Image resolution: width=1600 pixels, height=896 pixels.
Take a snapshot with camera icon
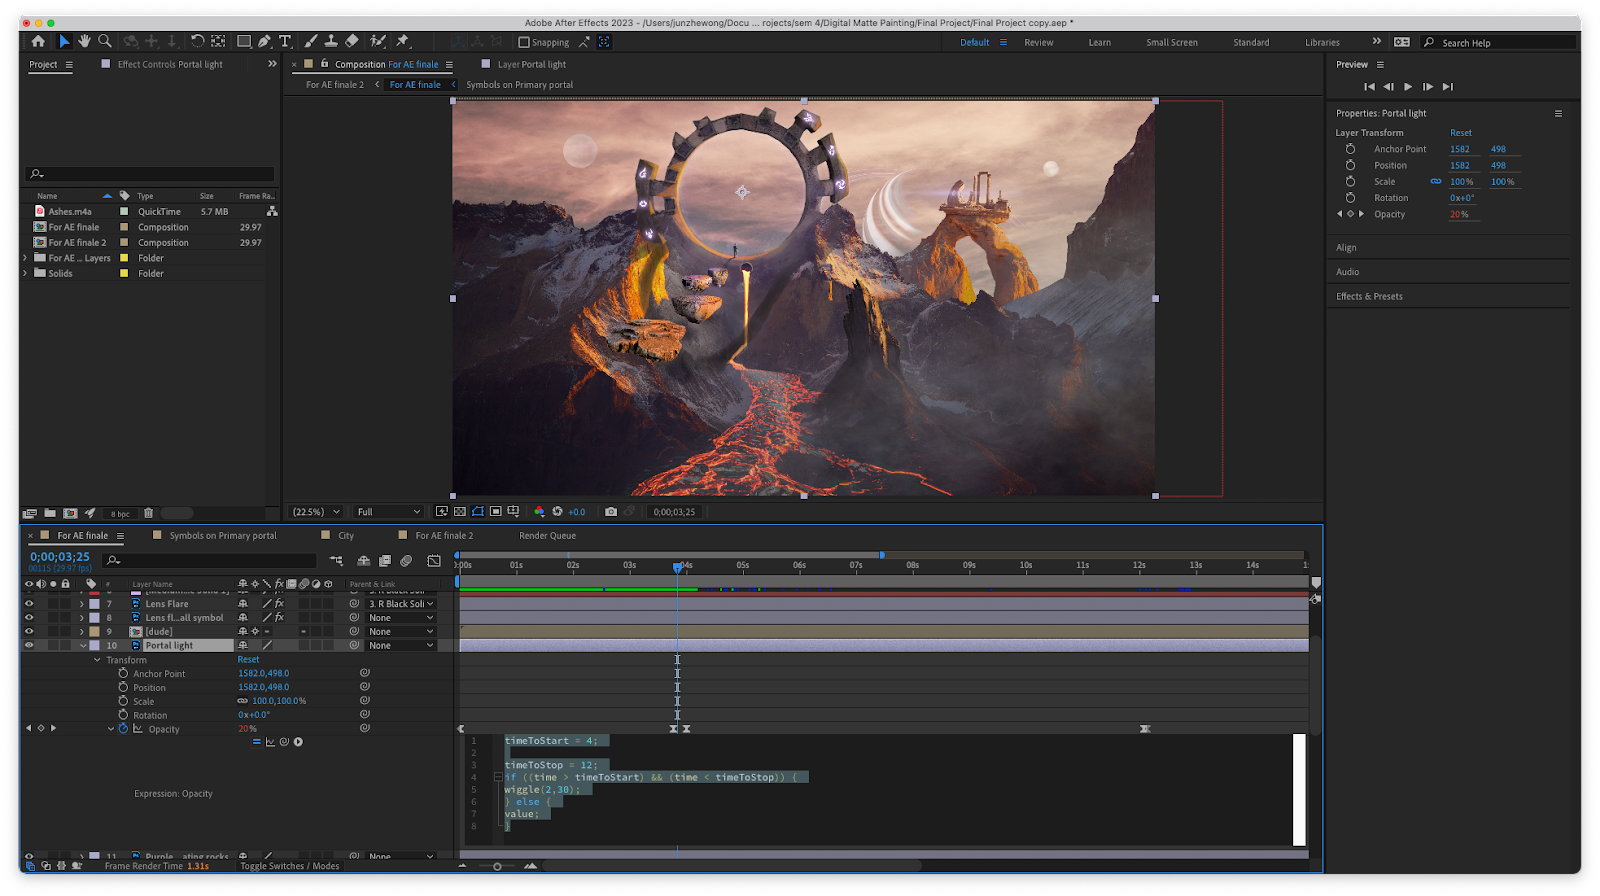tap(611, 512)
